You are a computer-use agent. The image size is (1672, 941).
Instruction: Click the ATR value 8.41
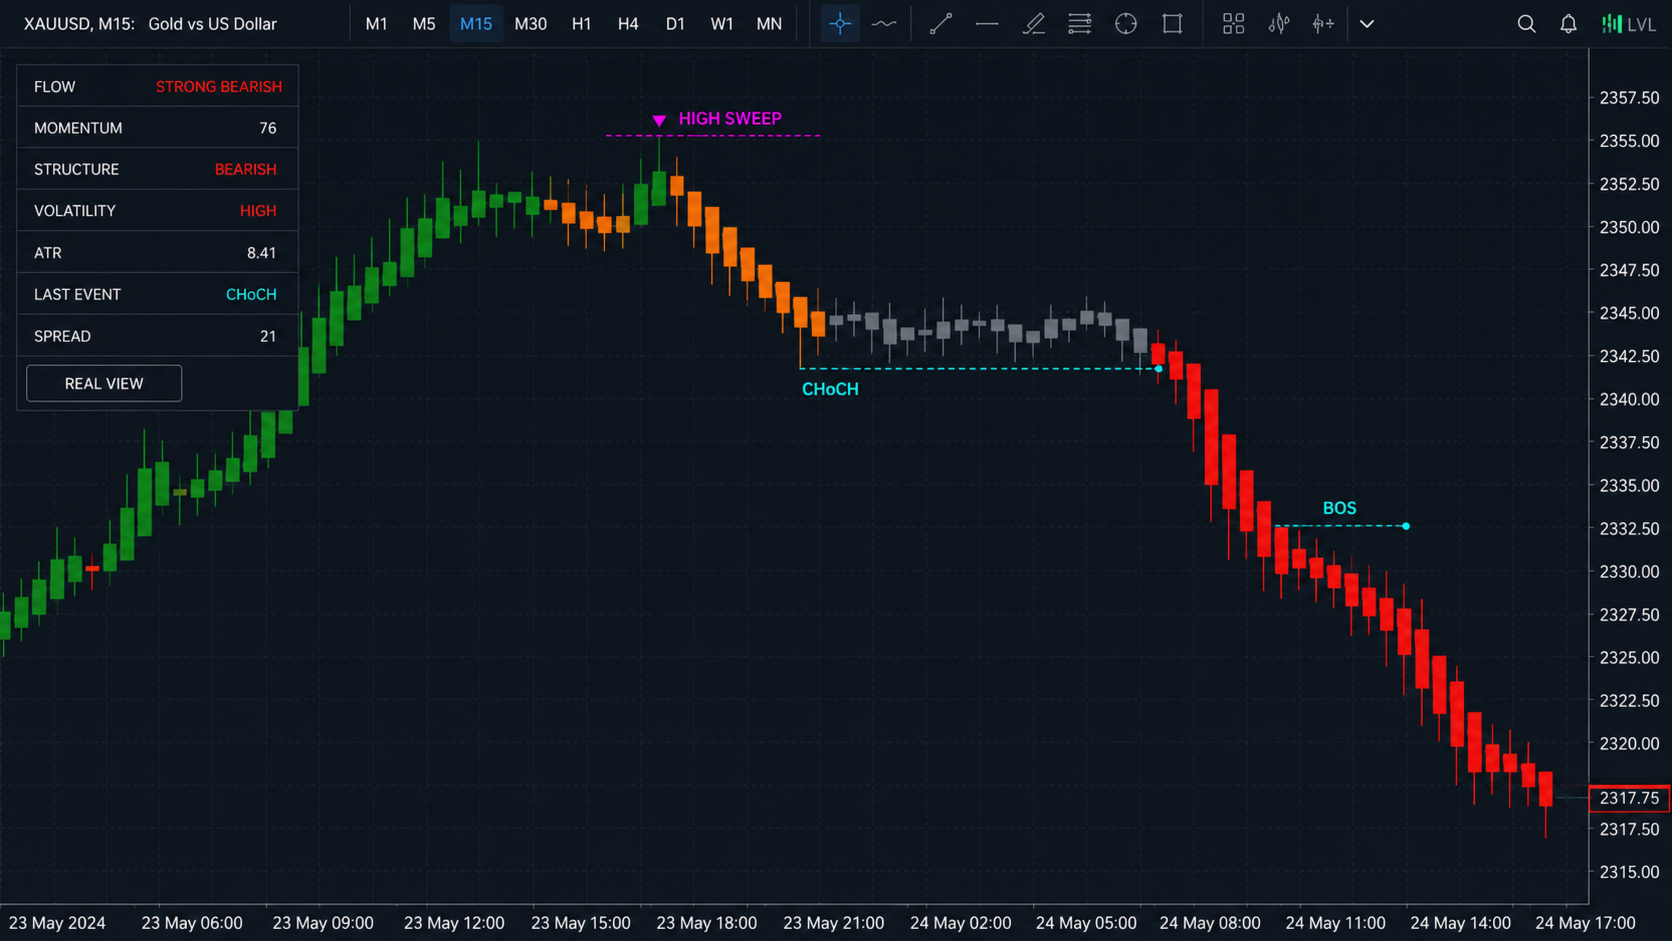(x=261, y=253)
